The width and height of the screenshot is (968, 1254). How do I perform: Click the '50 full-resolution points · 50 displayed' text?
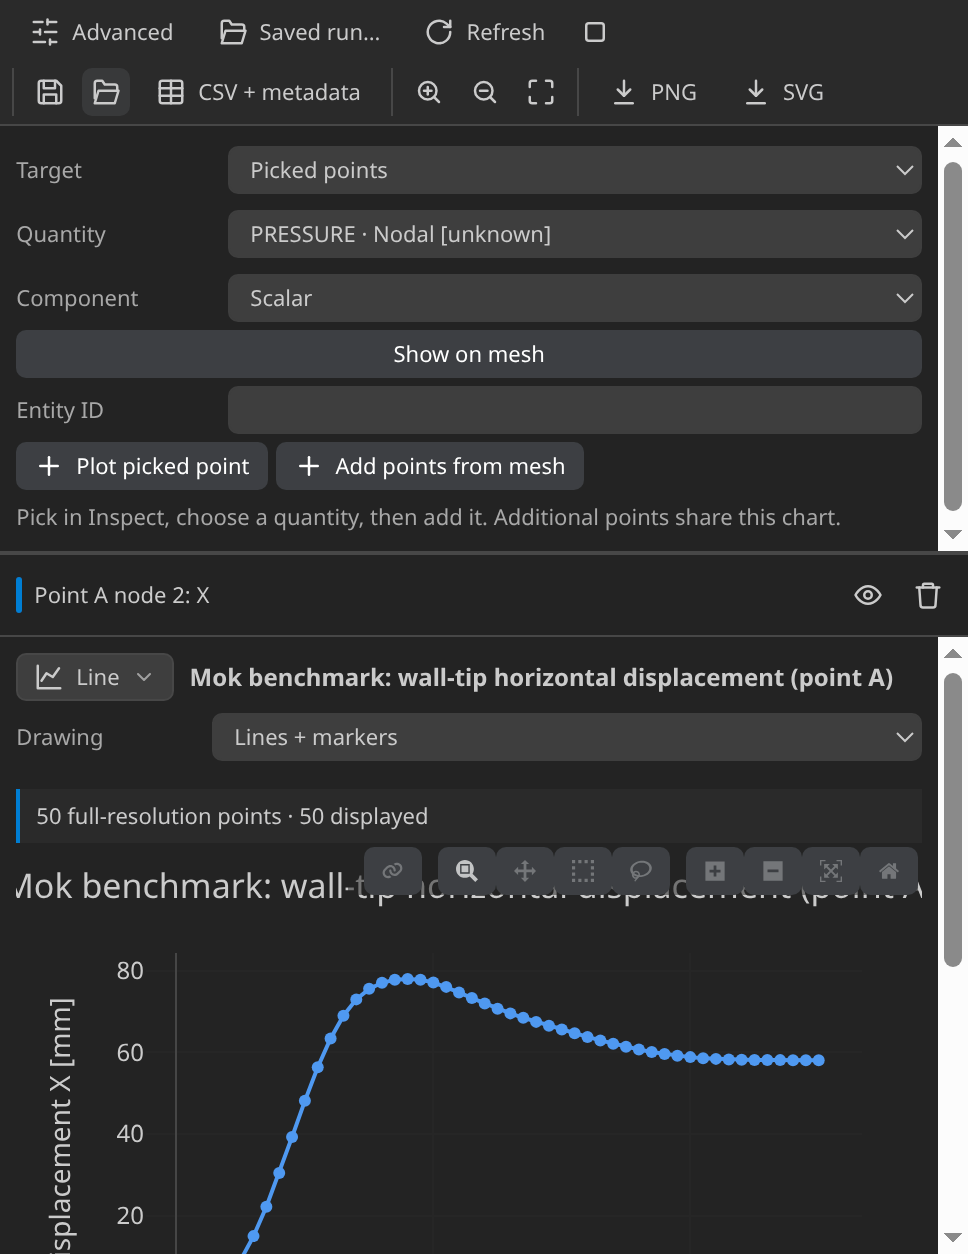pyautogui.click(x=232, y=816)
